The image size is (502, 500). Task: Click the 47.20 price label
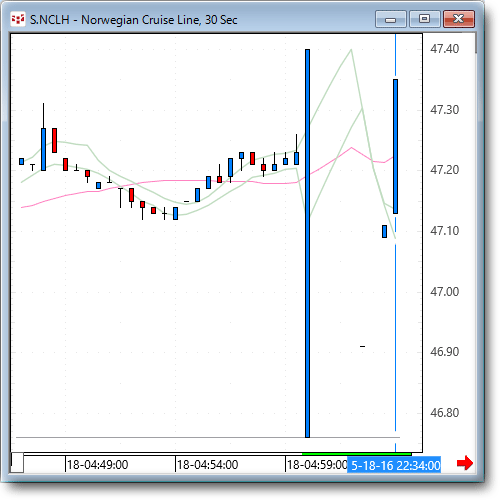click(x=444, y=170)
